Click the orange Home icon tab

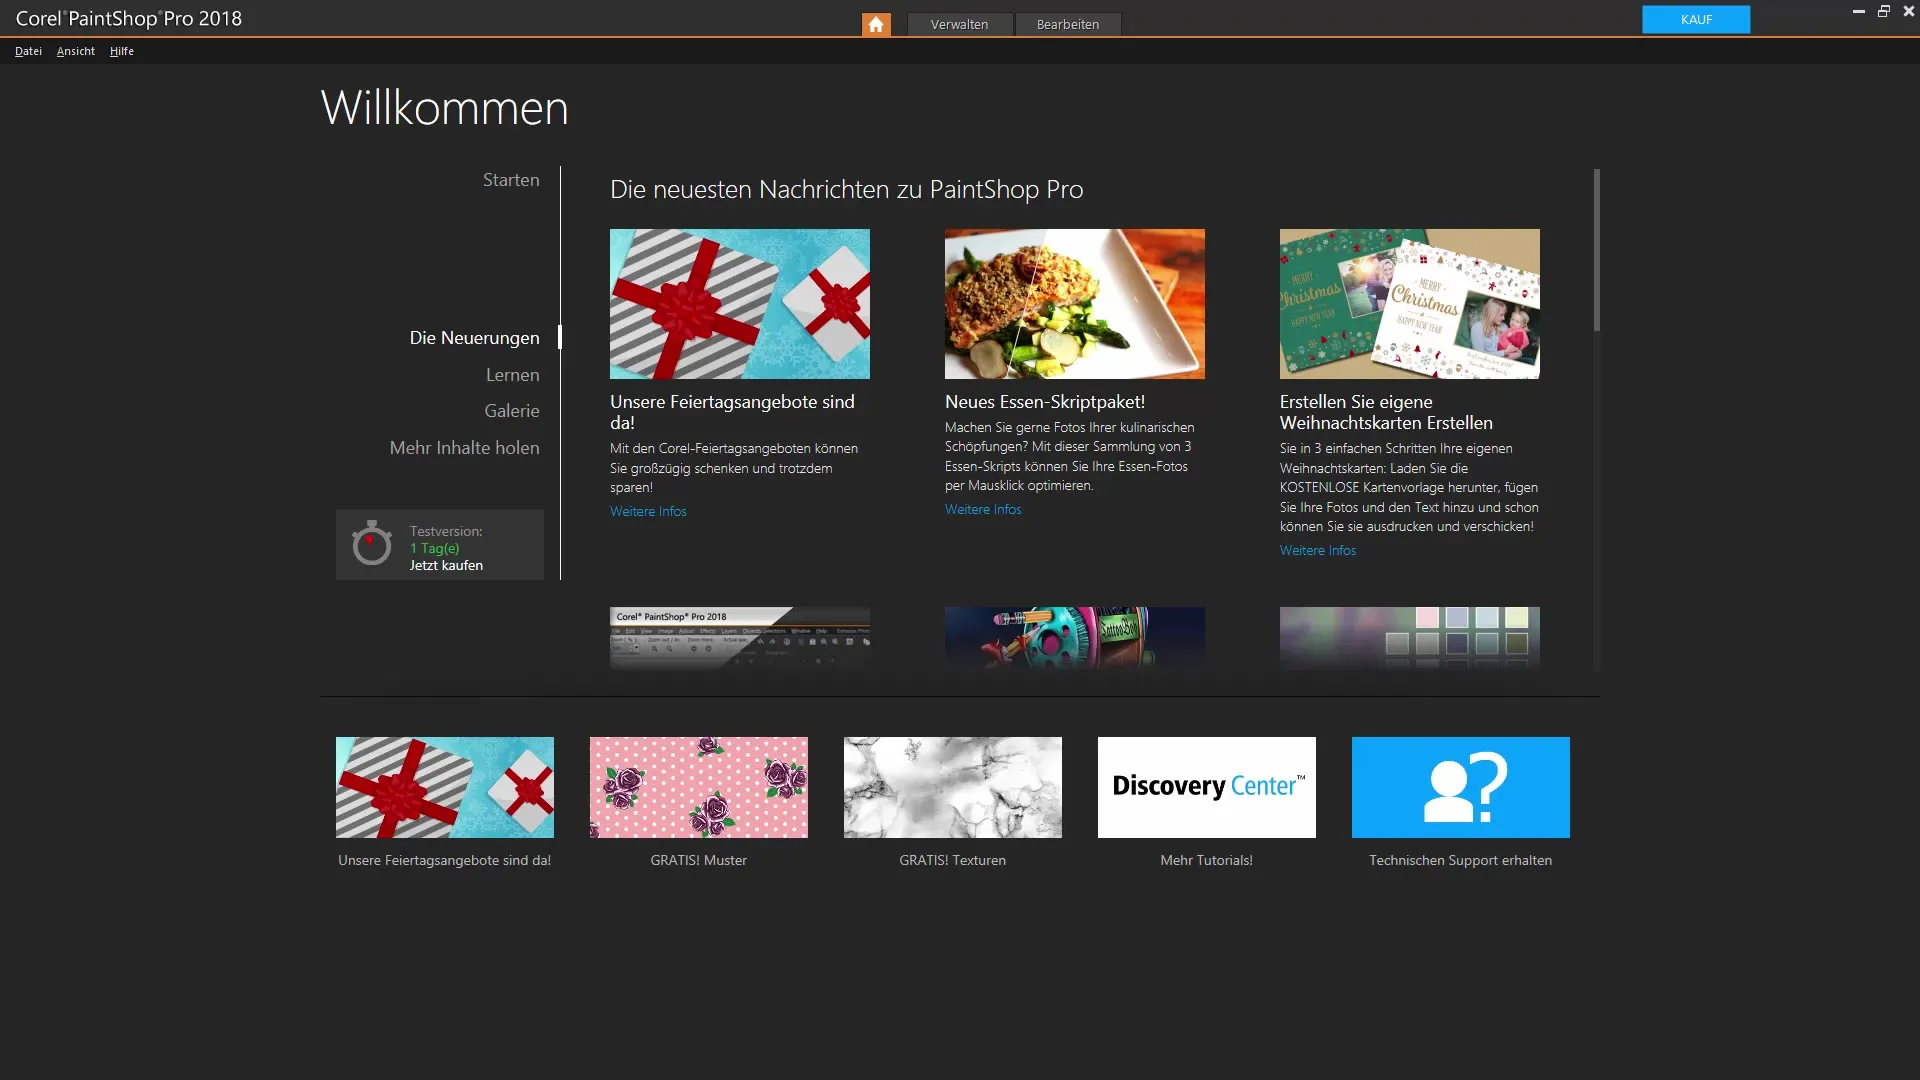876,24
